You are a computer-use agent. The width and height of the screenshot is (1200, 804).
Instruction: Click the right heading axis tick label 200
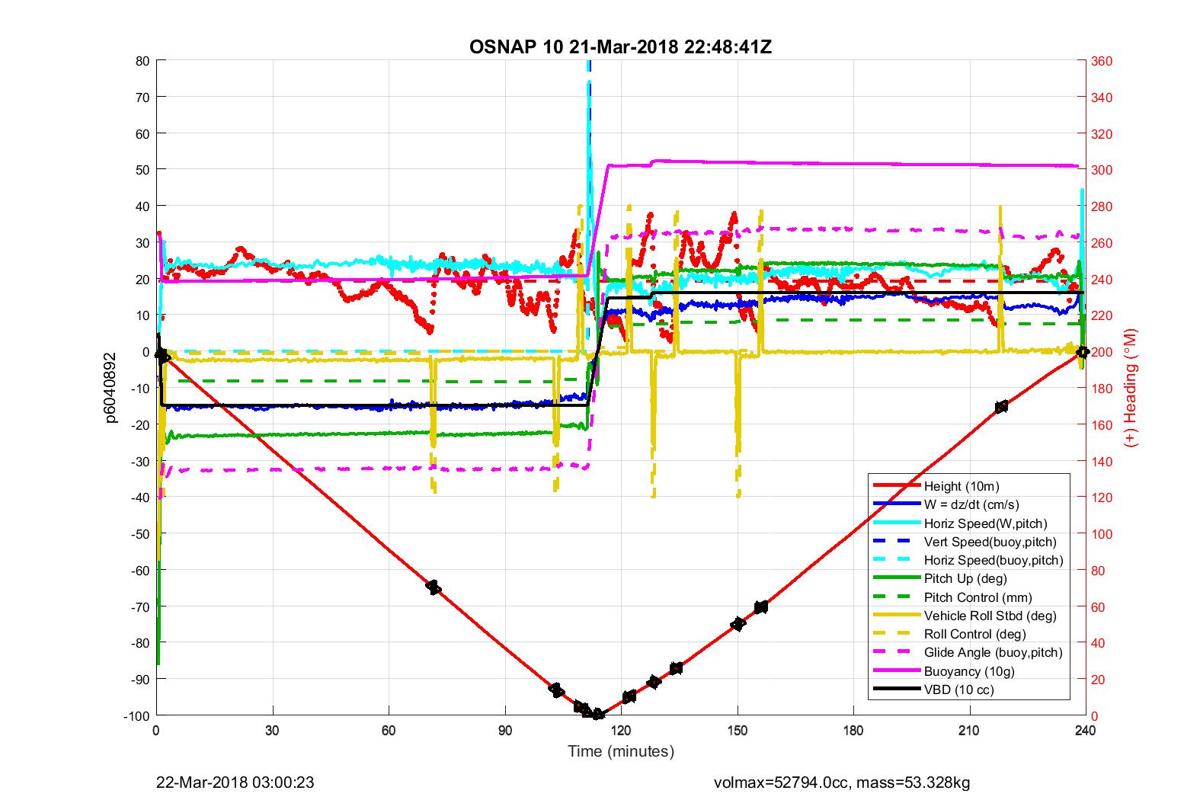[1104, 352]
